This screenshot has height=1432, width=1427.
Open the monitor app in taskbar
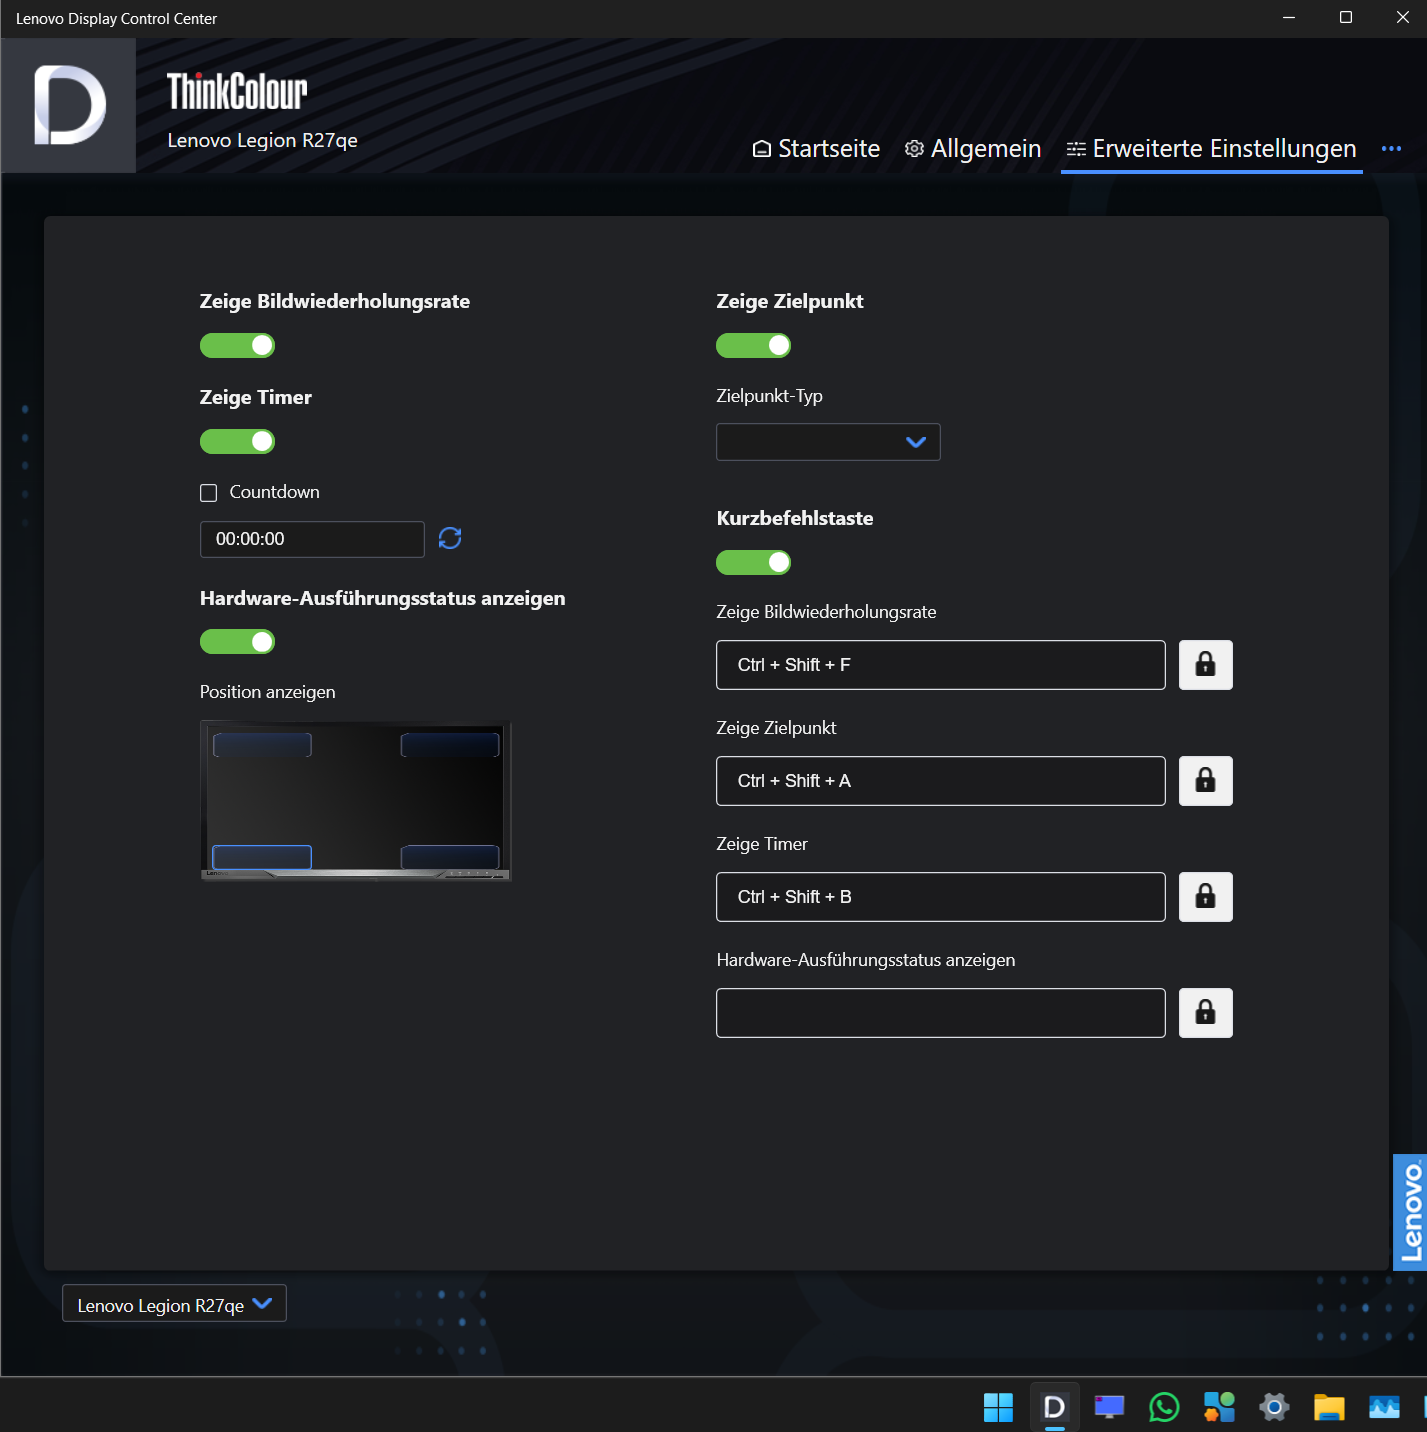point(1109,1407)
